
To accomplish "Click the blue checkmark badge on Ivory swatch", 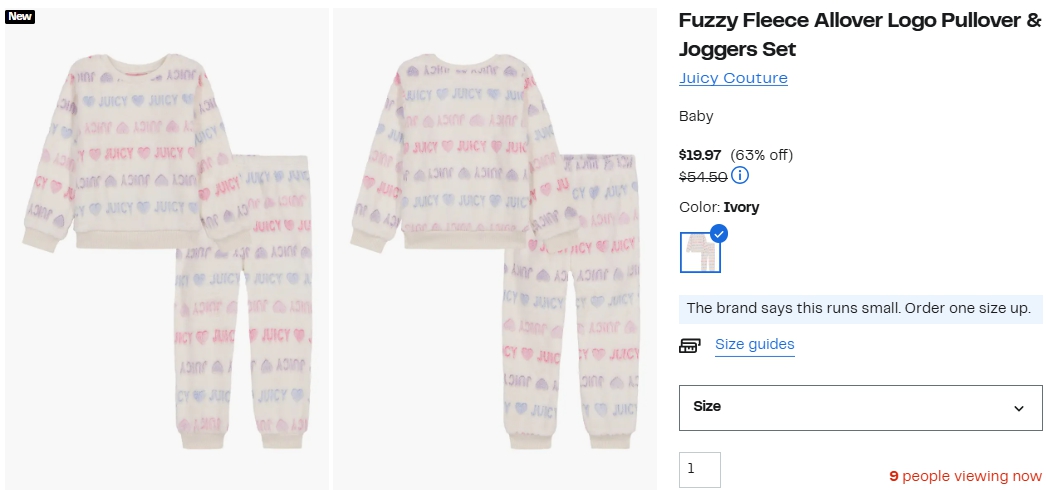I will 718,234.
